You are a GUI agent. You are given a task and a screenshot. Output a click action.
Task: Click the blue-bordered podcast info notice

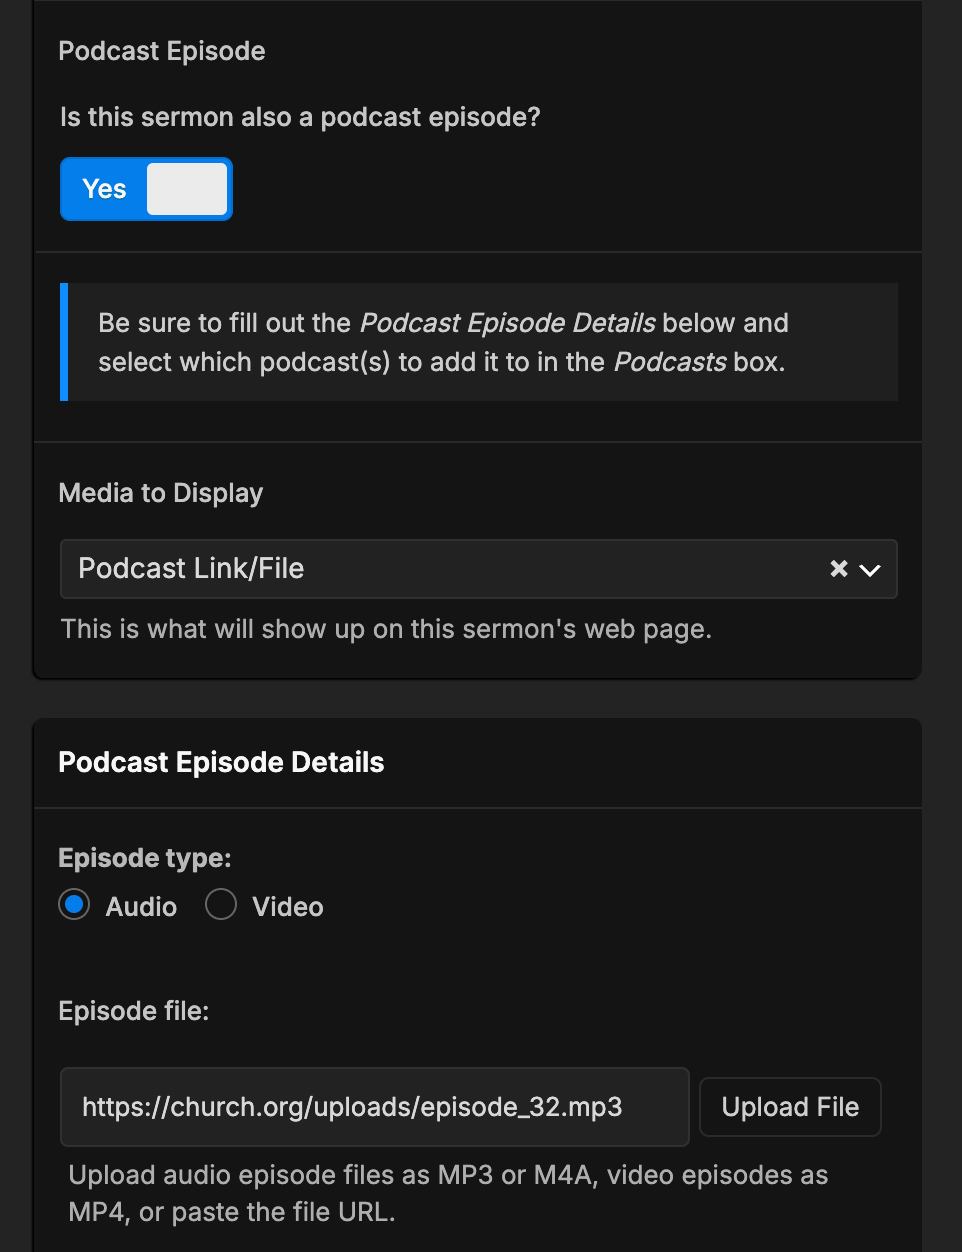(480, 342)
